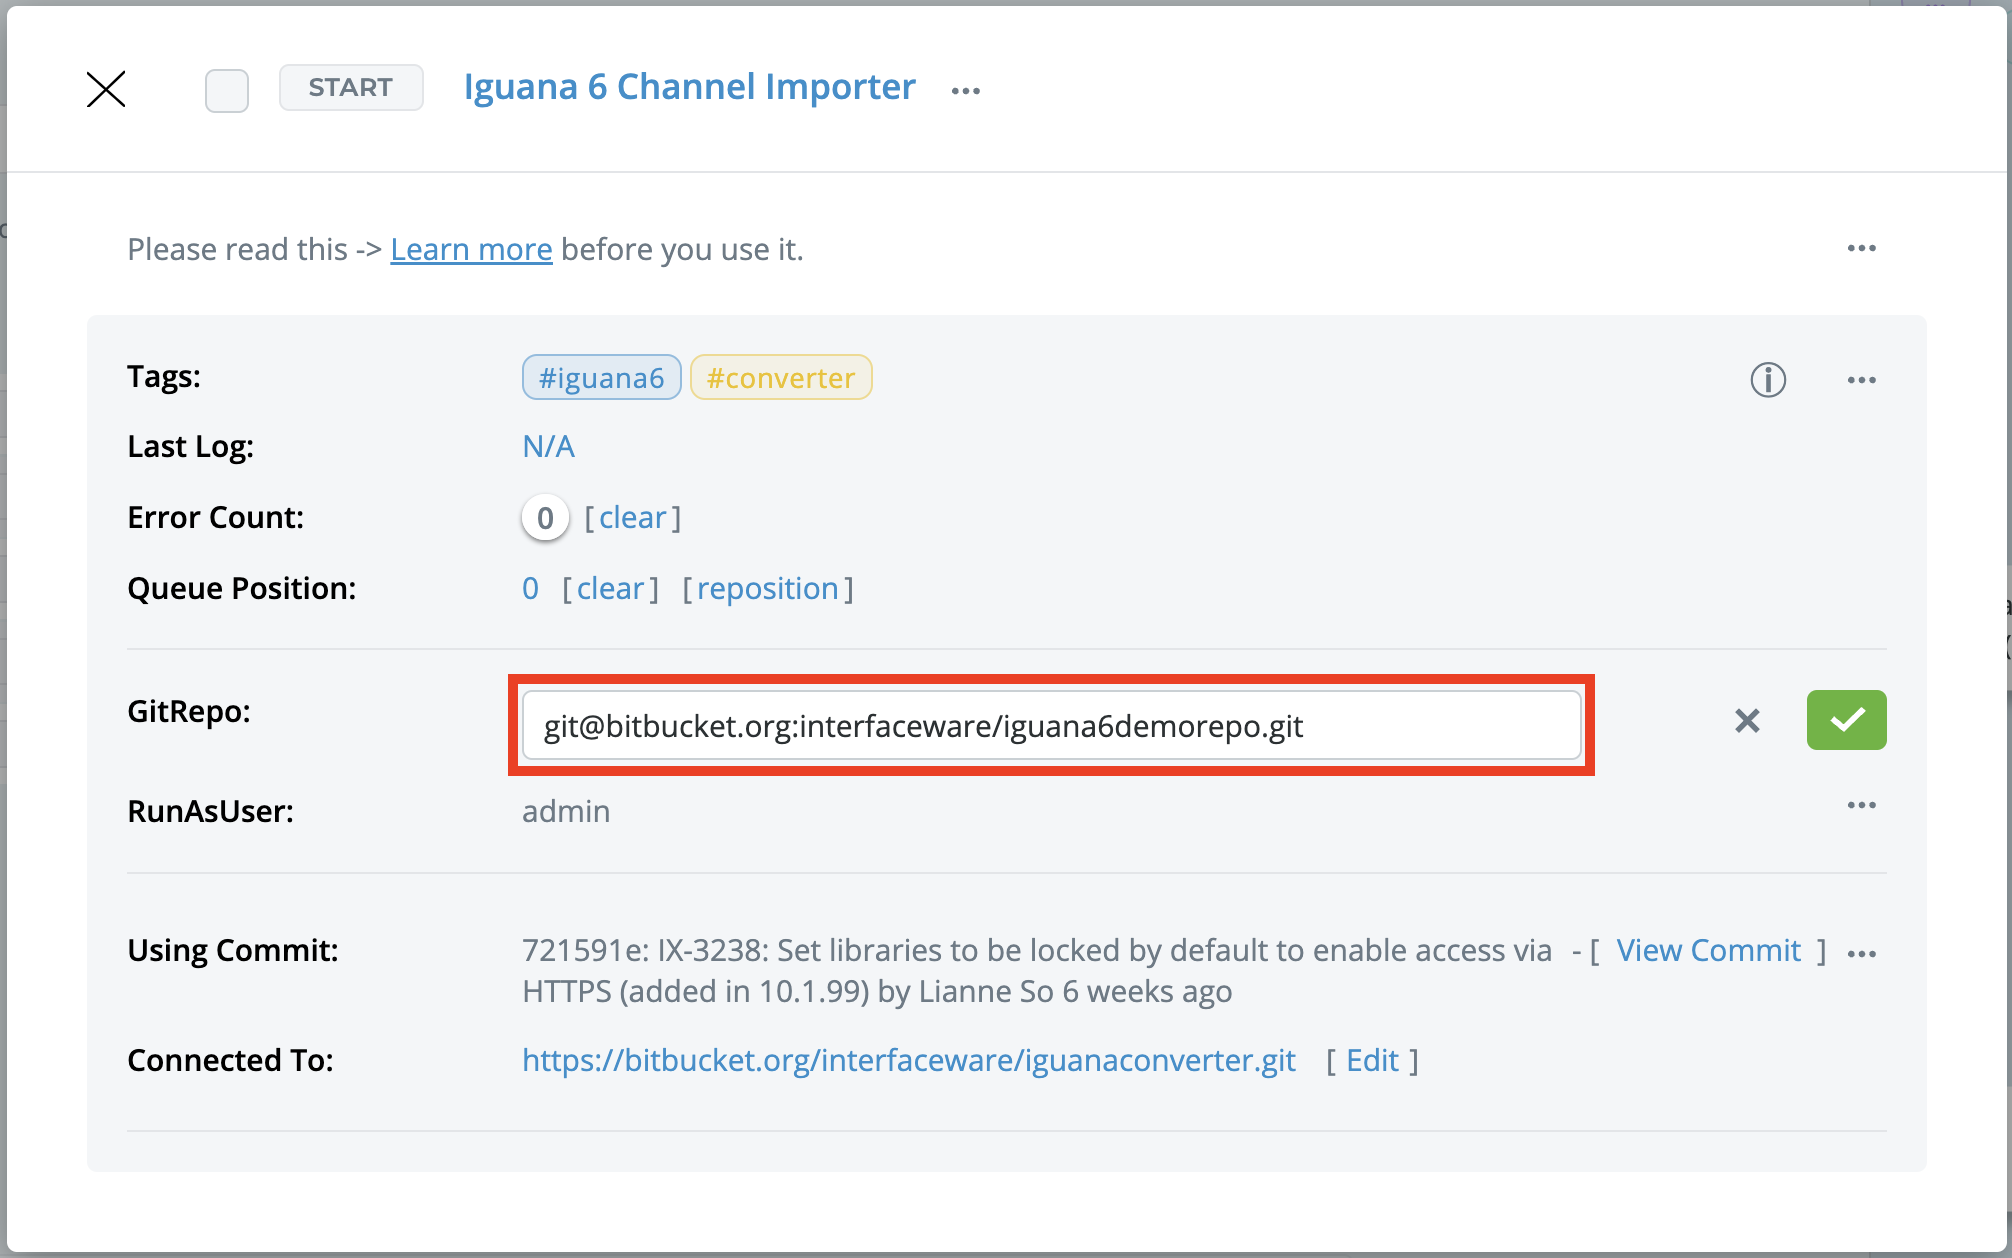Image resolution: width=2012 pixels, height=1258 pixels.
Task: Click View Commit for the current commit
Action: click(1708, 950)
